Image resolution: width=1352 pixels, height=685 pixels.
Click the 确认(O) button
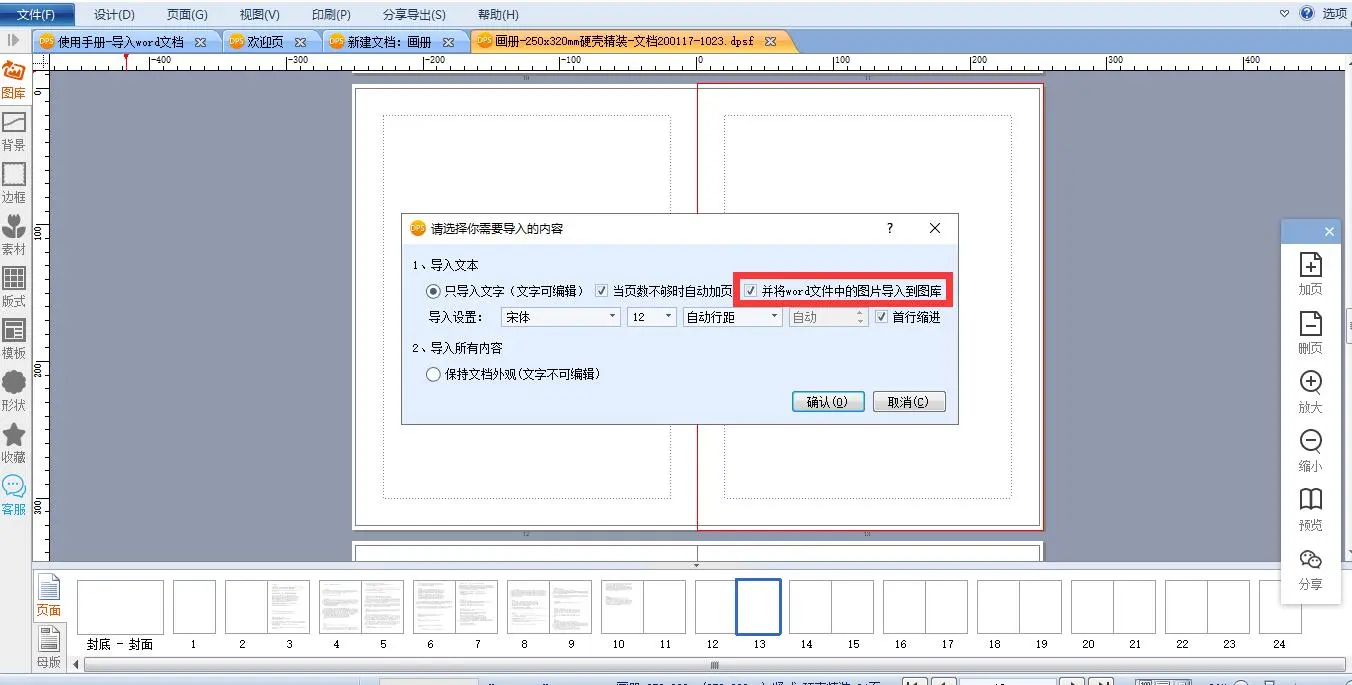[827, 402]
